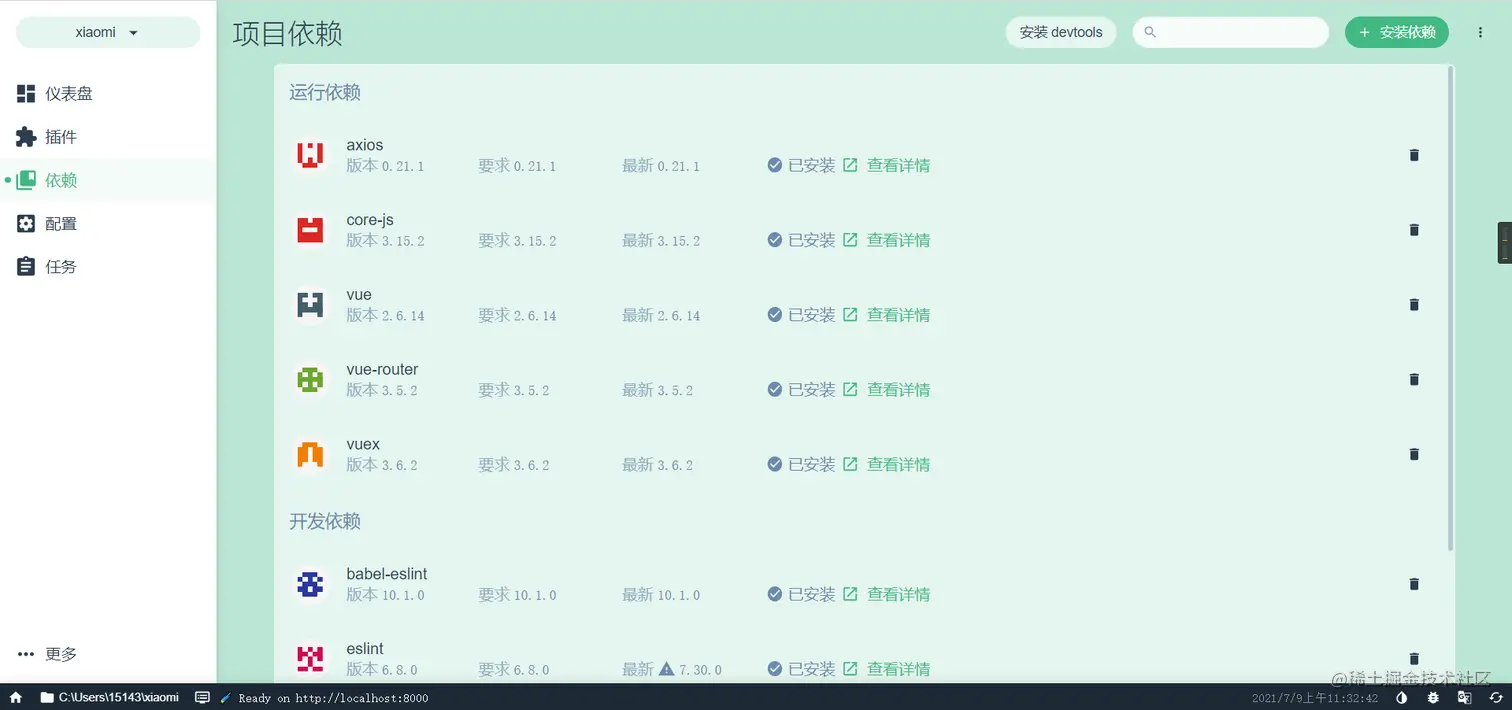
Task: Delete the core-js dependency
Action: pyautogui.click(x=1414, y=230)
